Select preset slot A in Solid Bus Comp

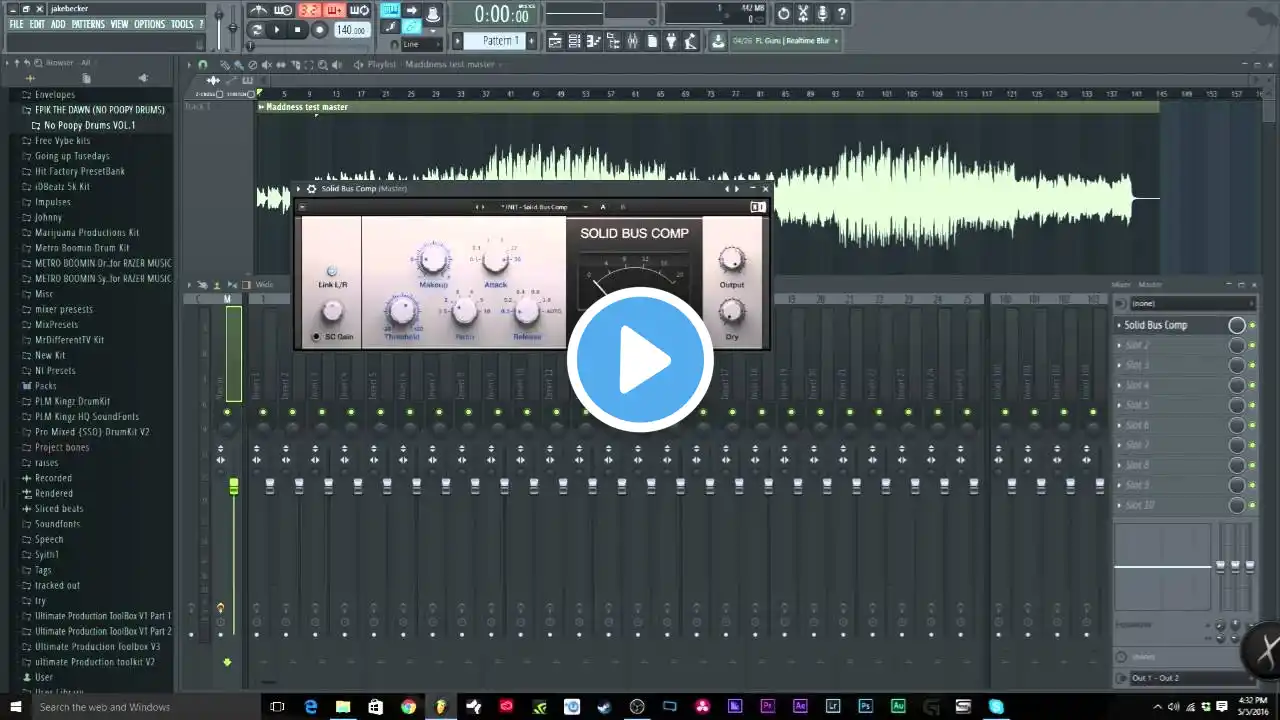tap(603, 207)
